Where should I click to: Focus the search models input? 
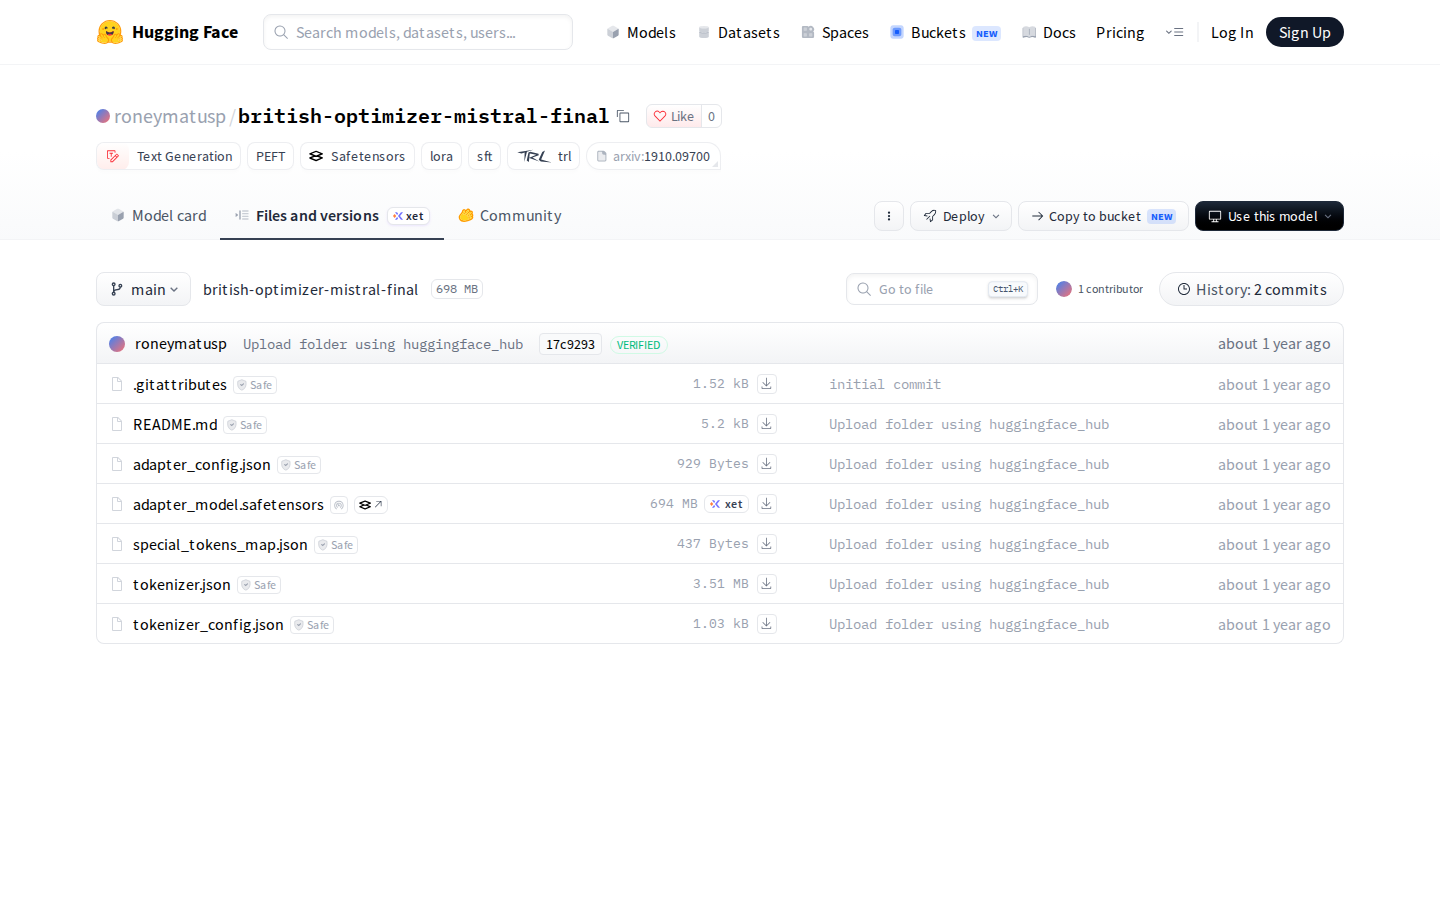point(418,32)
